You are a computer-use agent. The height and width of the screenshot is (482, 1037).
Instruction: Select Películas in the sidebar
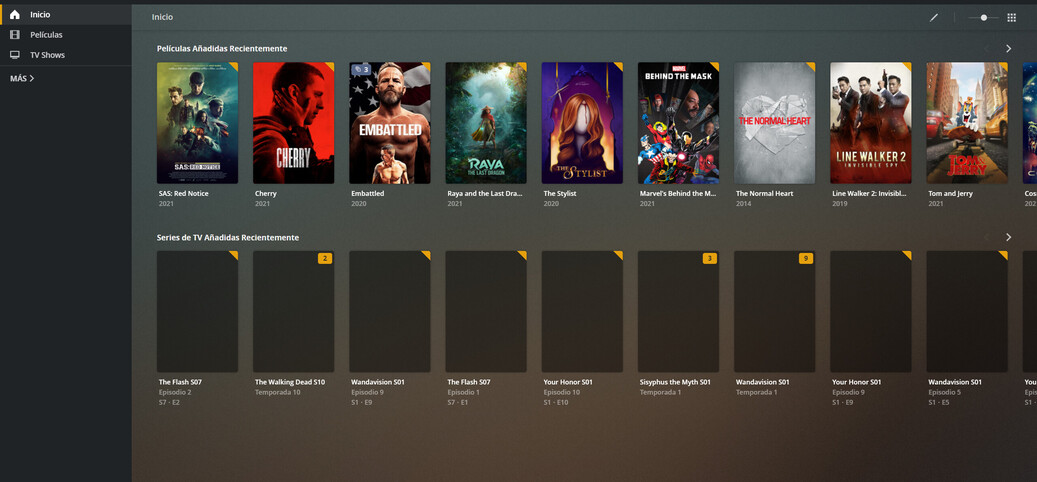point(65,34)
